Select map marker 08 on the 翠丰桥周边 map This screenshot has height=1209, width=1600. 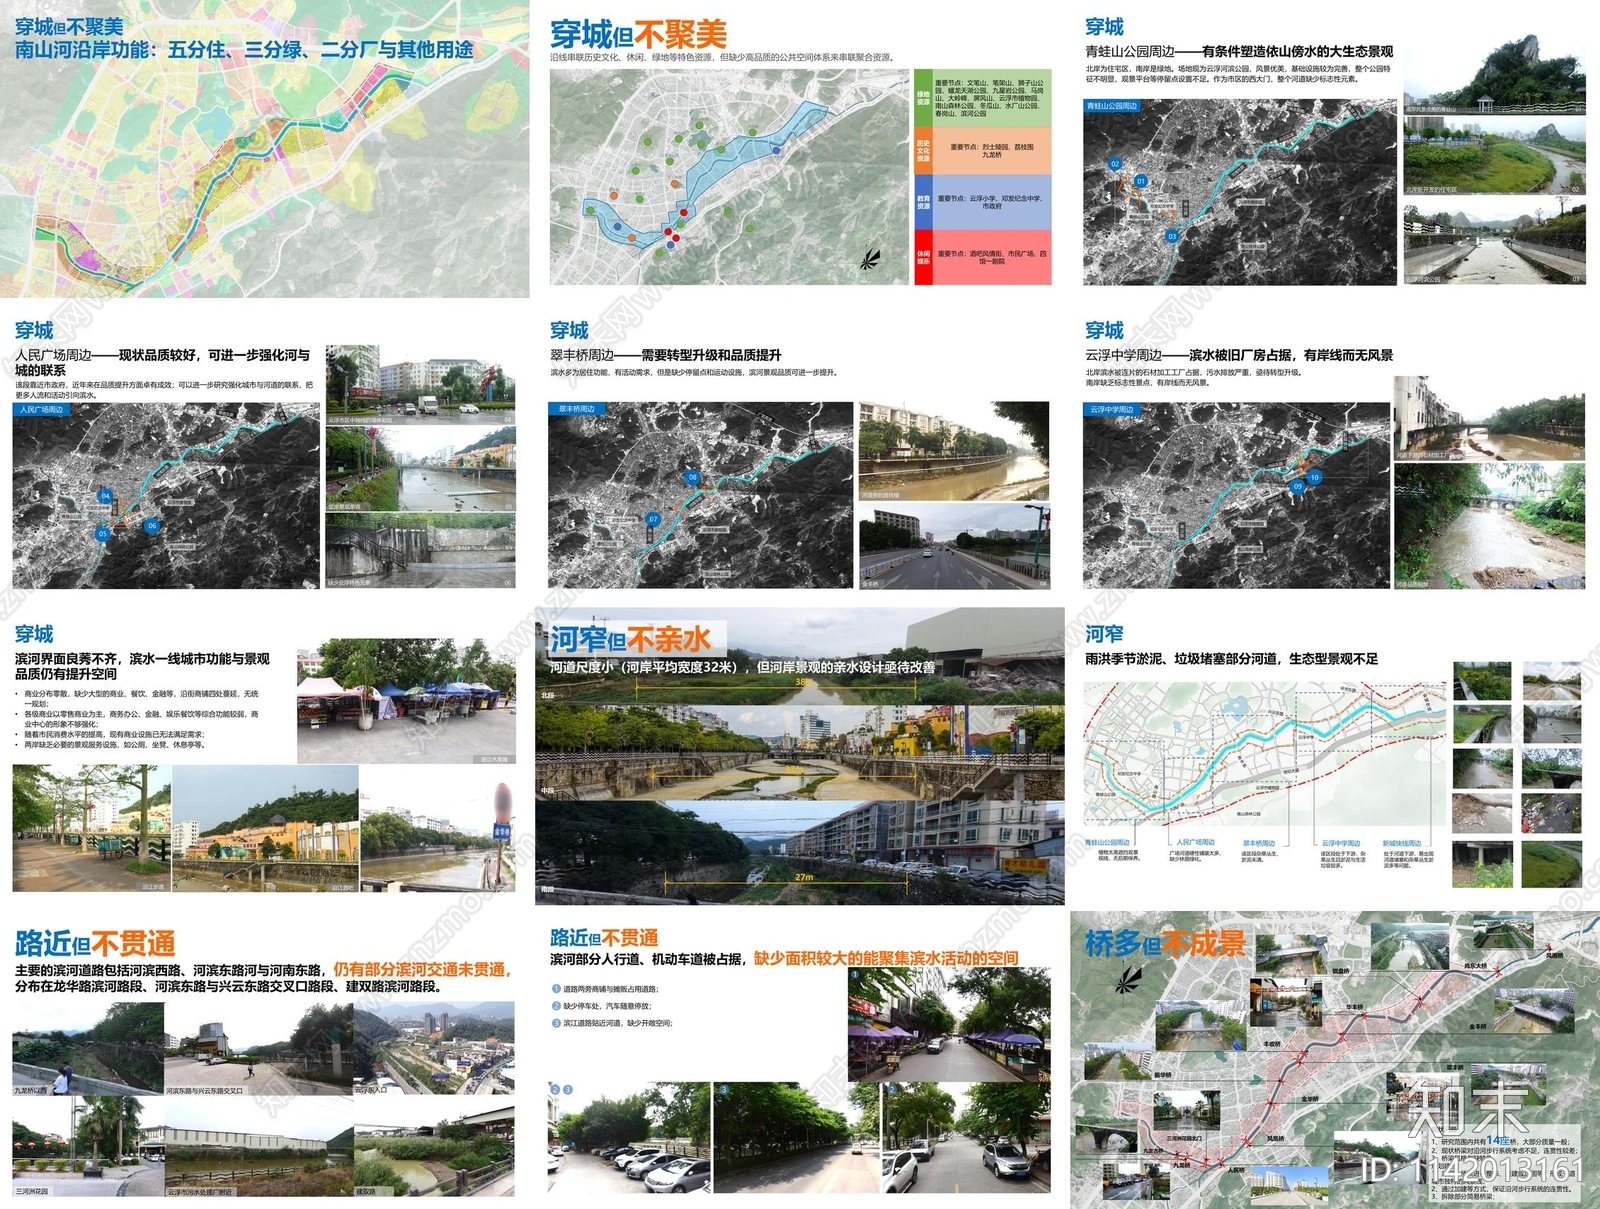tap(692, 477)
